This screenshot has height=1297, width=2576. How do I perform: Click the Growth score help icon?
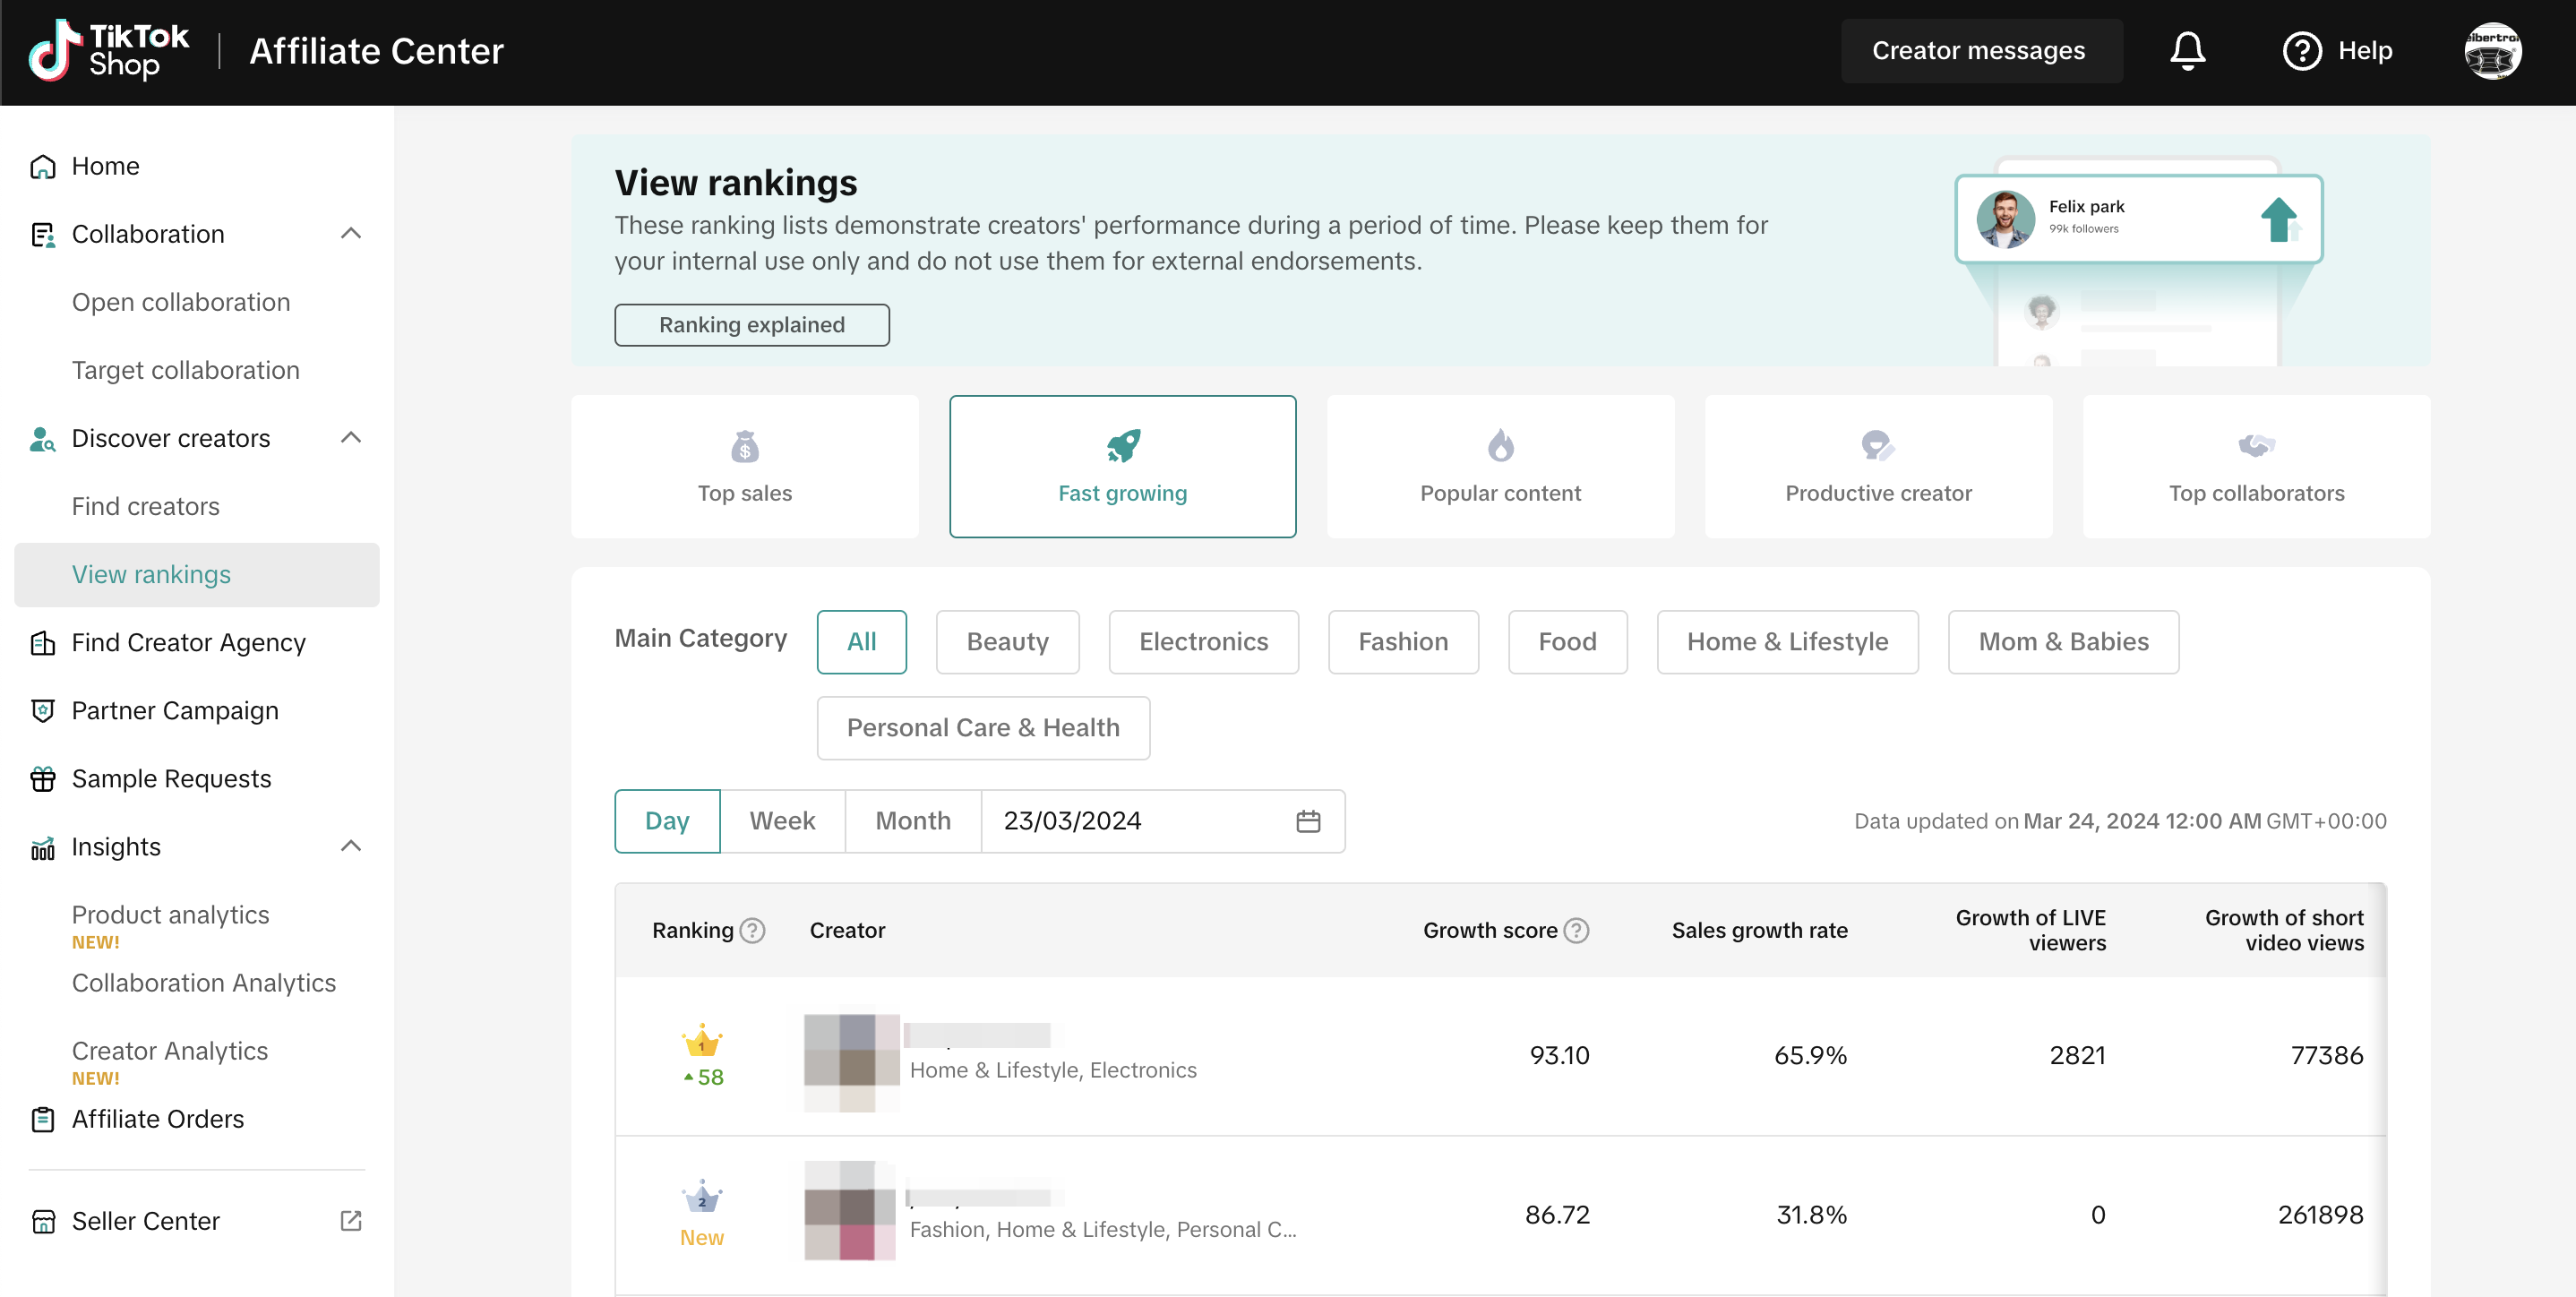click(1576, 930)
